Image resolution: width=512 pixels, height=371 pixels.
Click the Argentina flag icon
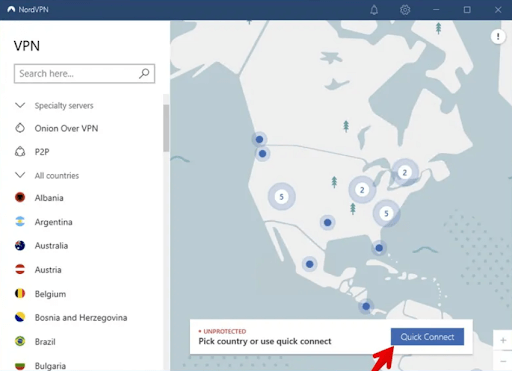tap(20, 221)
